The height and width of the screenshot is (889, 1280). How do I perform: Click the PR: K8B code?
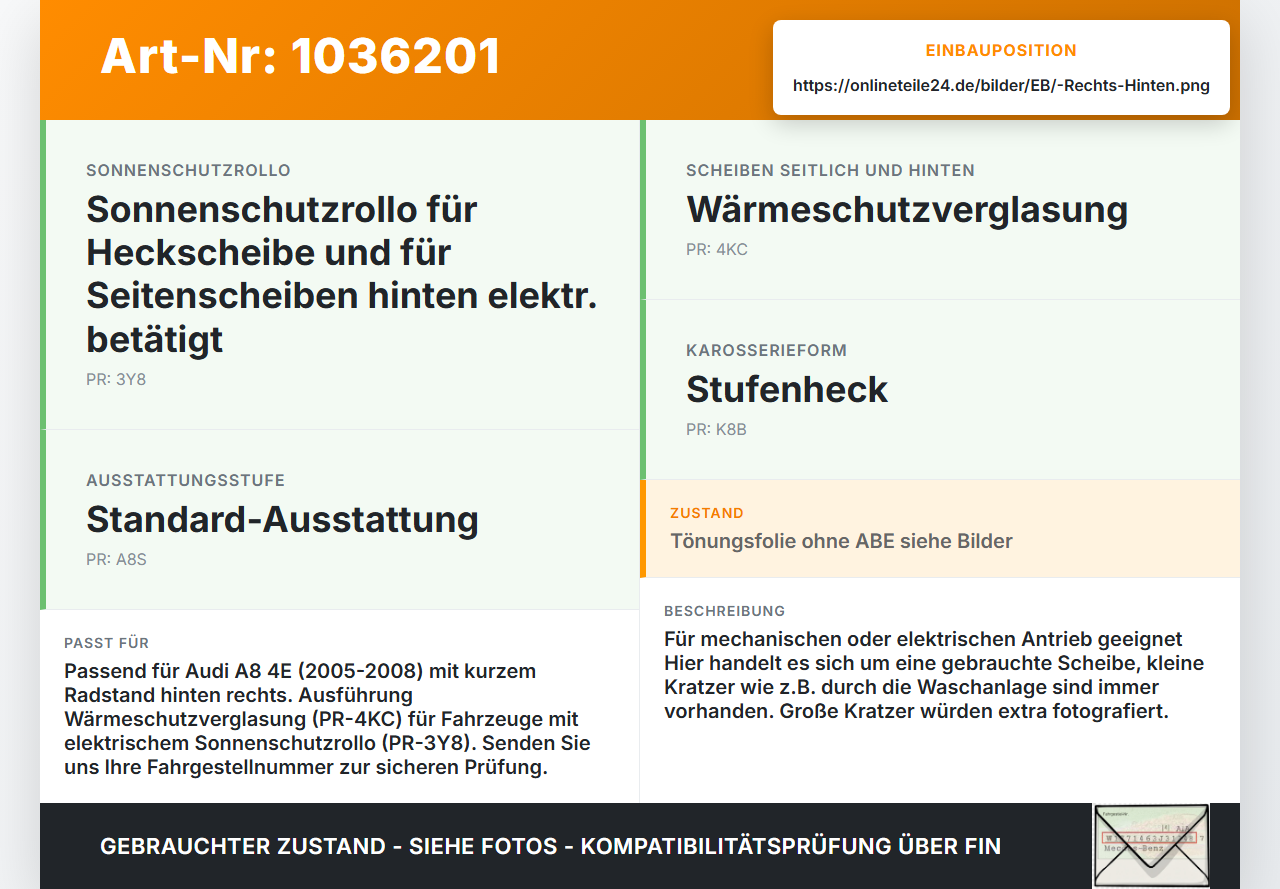point(716,430)
